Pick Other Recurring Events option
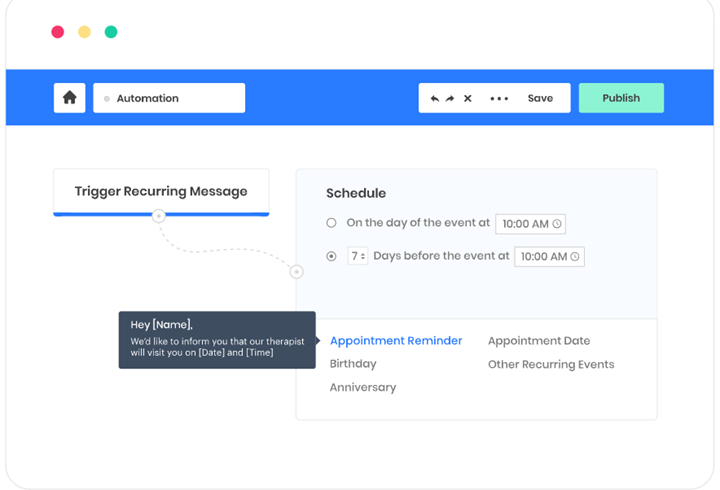This screenshot has height=490, width=720. coord(551,364)
